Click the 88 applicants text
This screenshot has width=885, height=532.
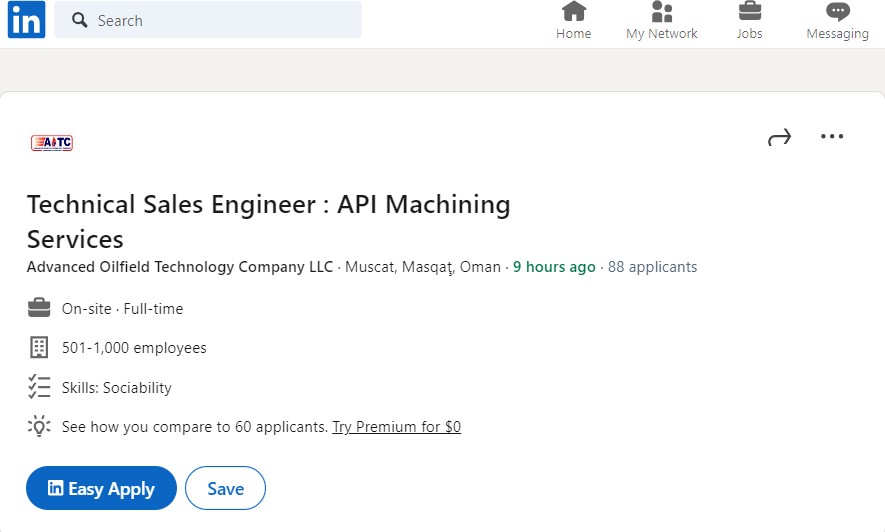[x=652, y=267]
